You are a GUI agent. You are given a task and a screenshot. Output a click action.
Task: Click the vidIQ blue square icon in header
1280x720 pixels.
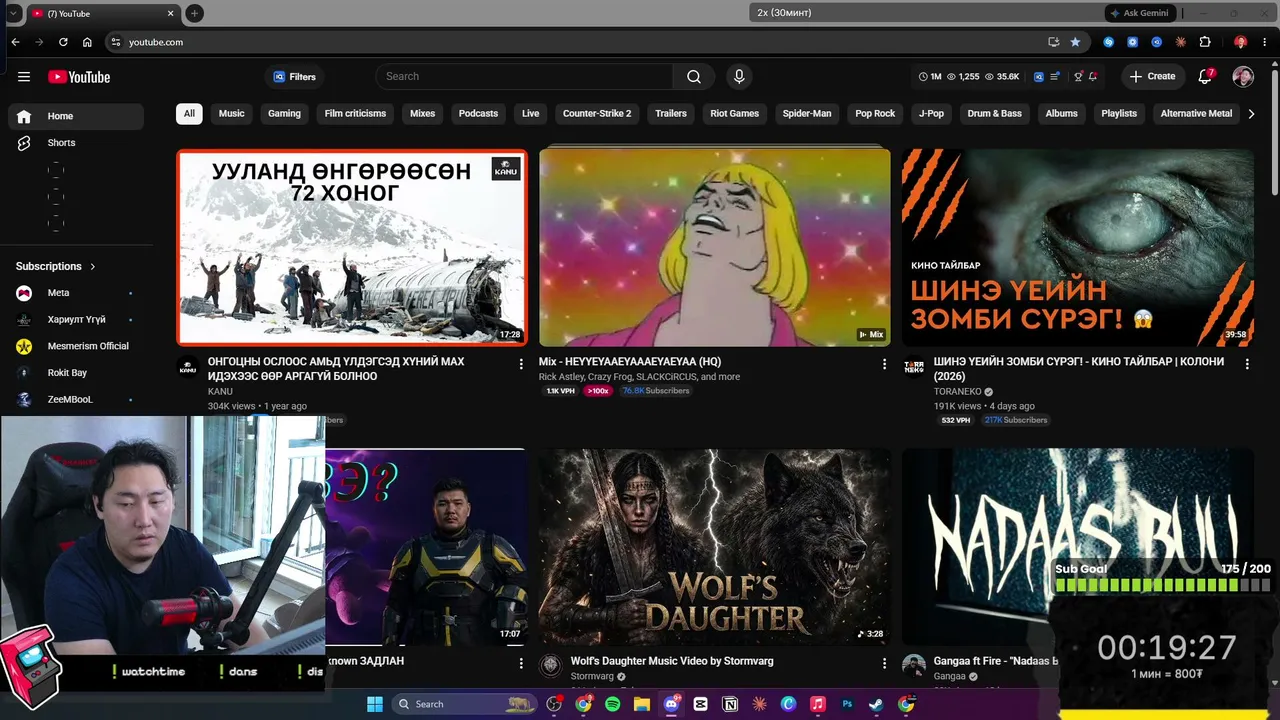click(1039, 77)
